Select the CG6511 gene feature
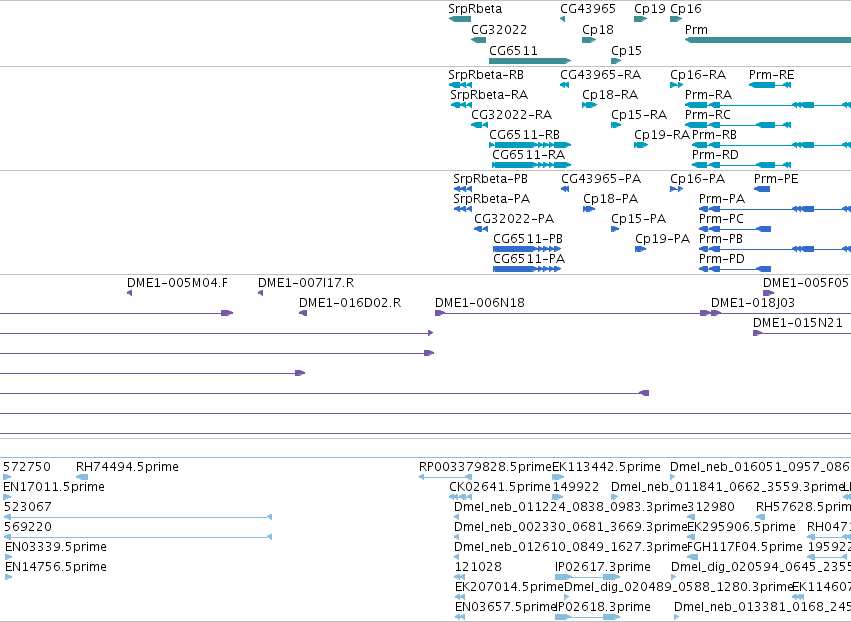851x622 pixels. [x=530, y=61]
